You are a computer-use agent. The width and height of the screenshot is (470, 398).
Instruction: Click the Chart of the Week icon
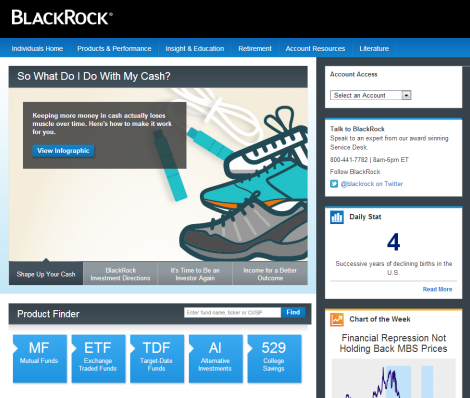[x=337, y=320]
